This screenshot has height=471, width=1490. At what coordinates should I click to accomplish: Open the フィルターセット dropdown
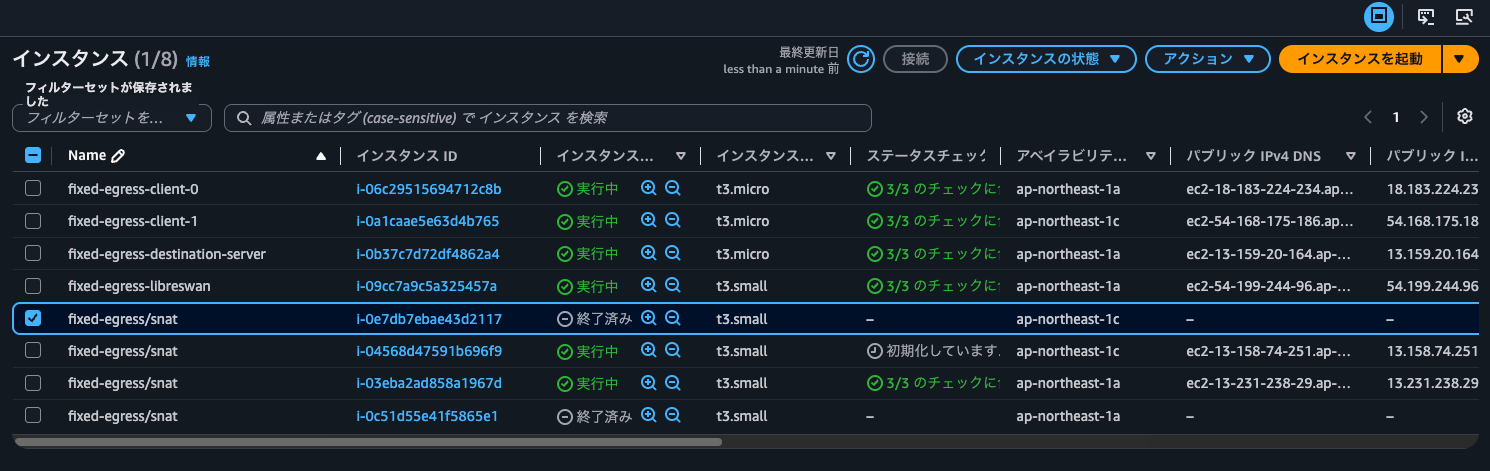pos(112,118)
